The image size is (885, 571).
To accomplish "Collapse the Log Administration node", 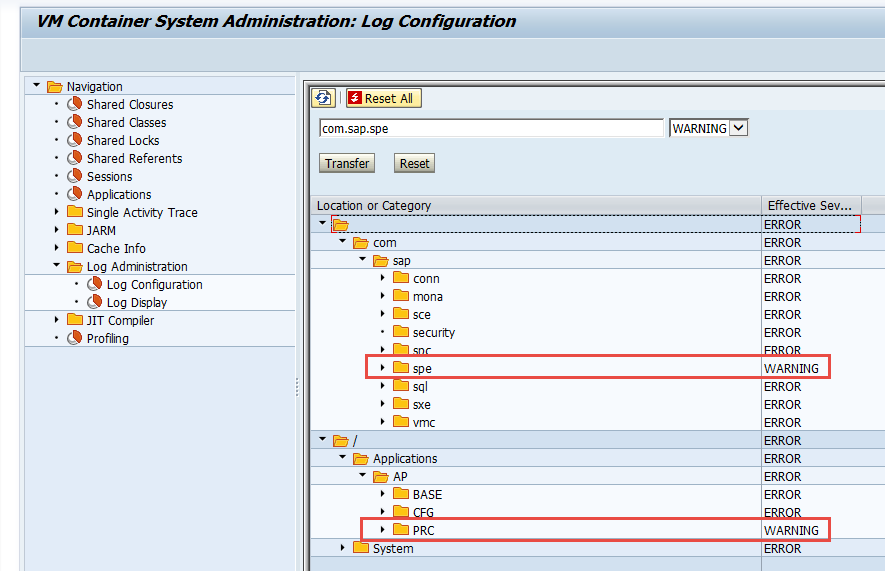I will pyautogui.click(x=56, y=265).
